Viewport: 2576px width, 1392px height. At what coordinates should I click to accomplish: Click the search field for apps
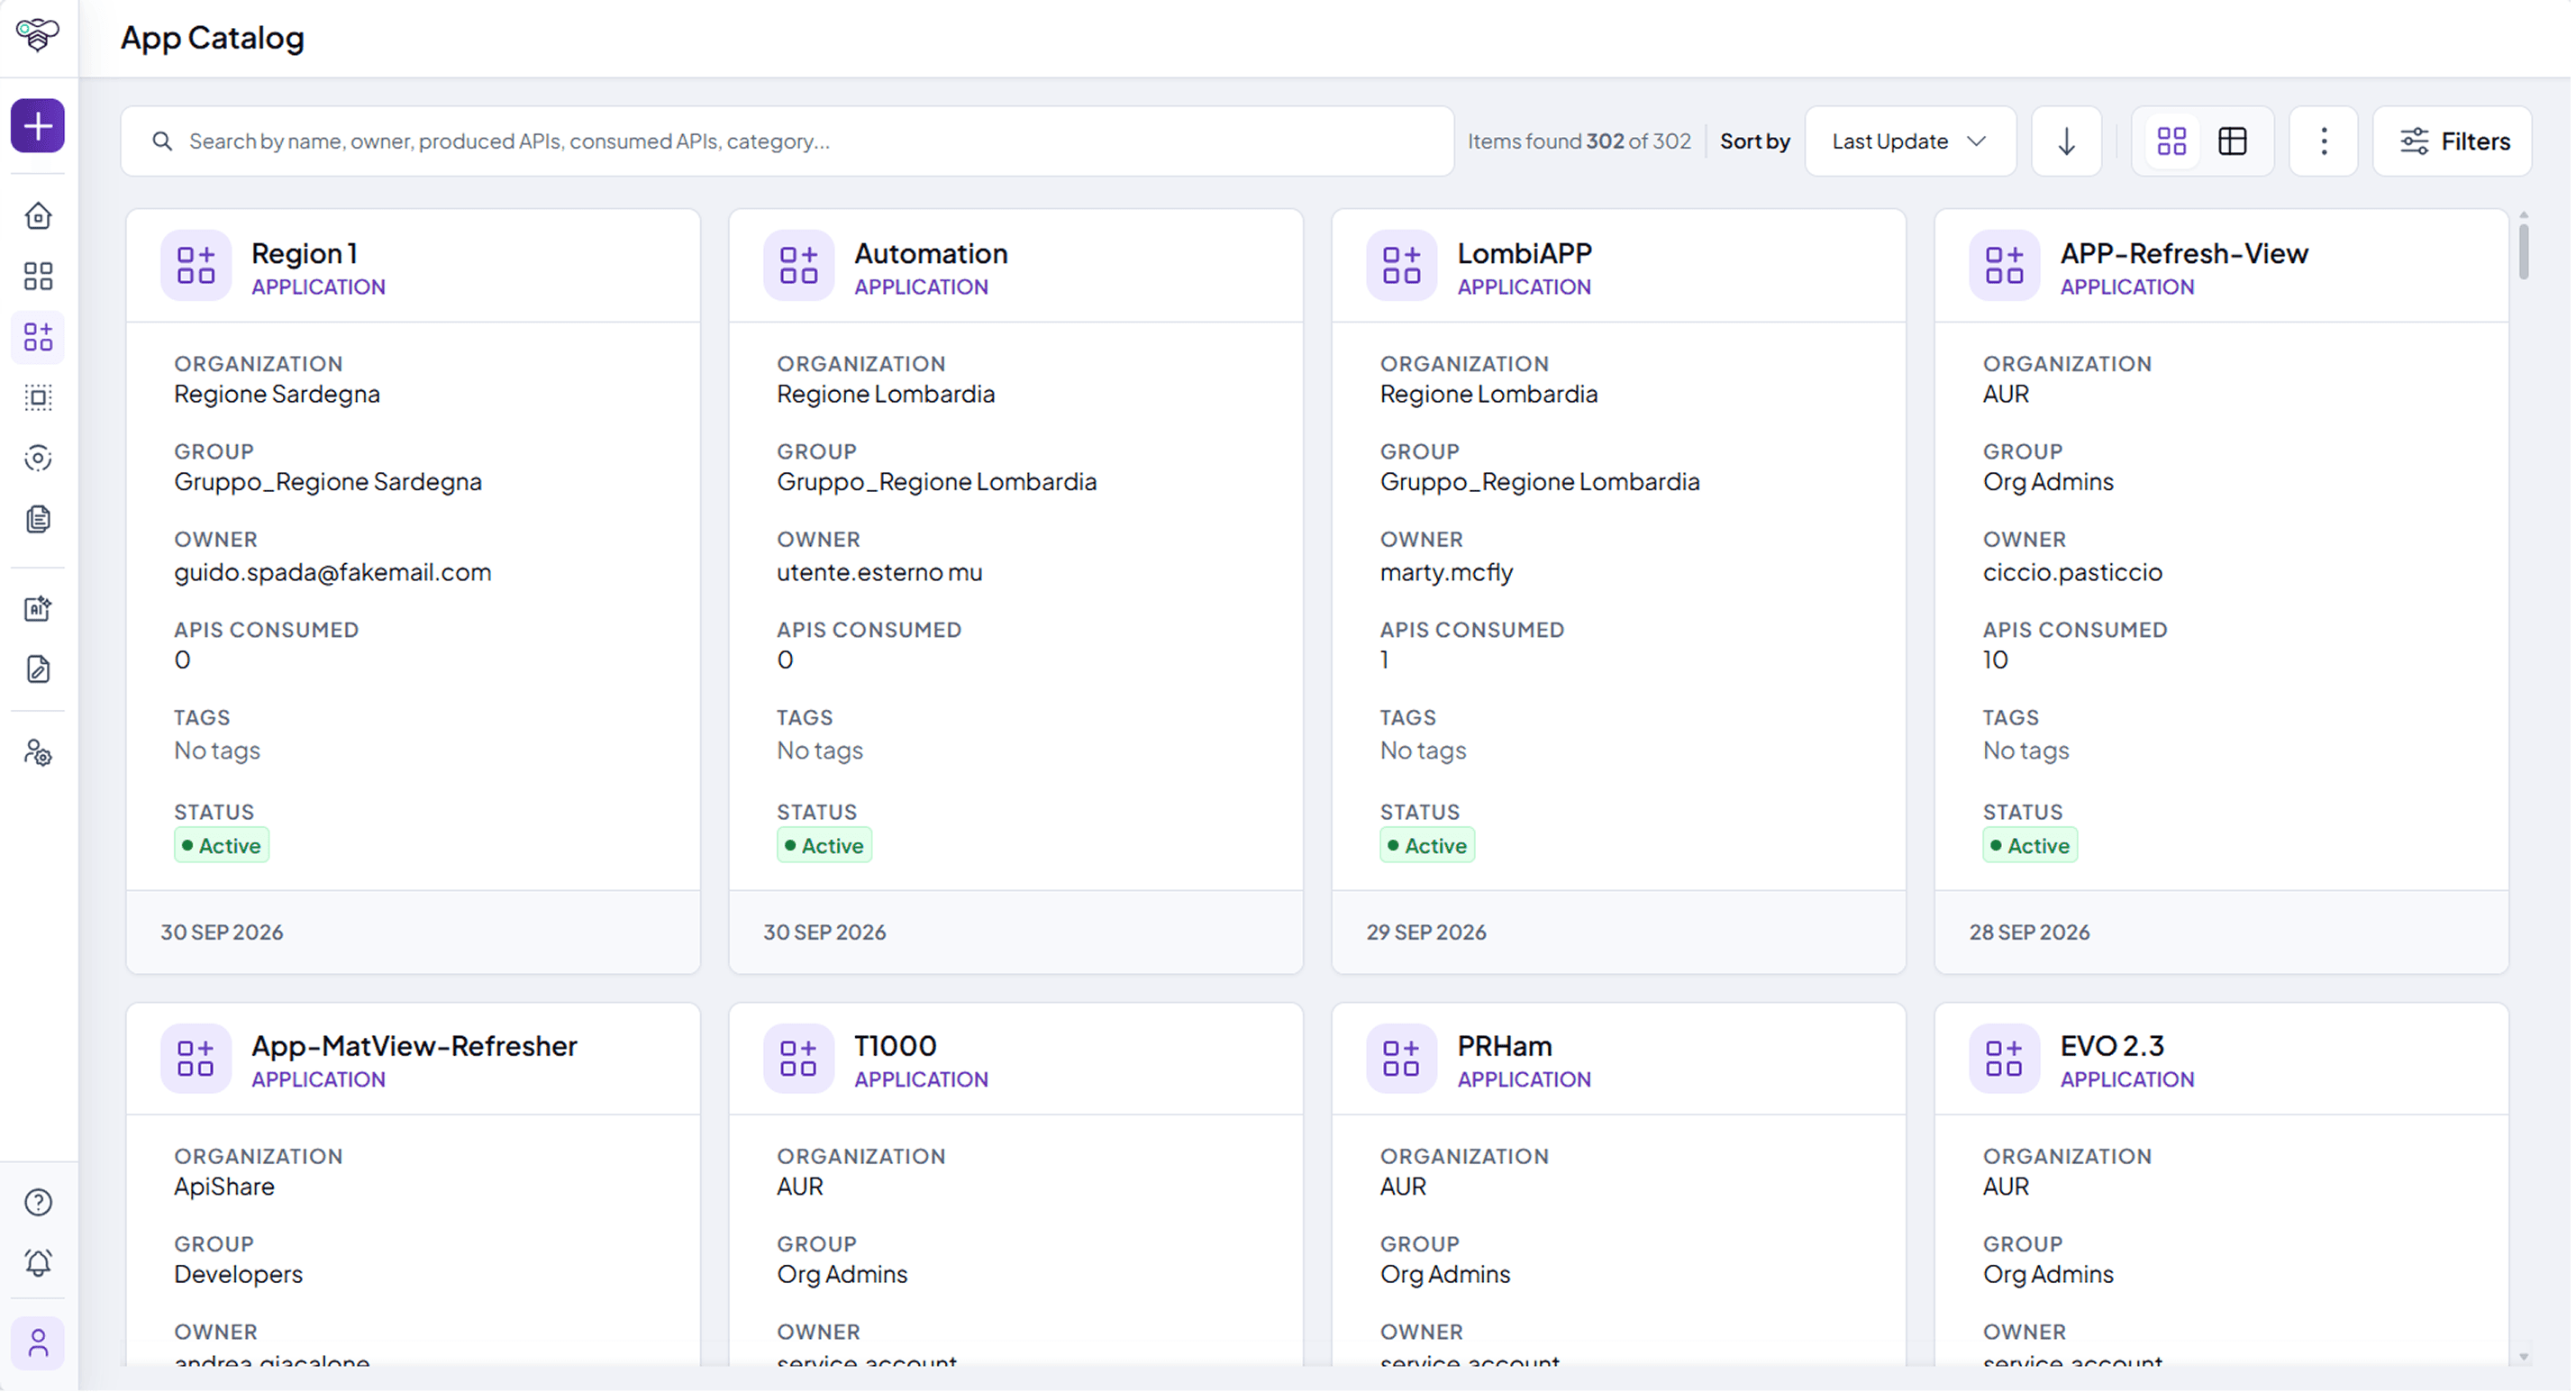click(788, 141)
